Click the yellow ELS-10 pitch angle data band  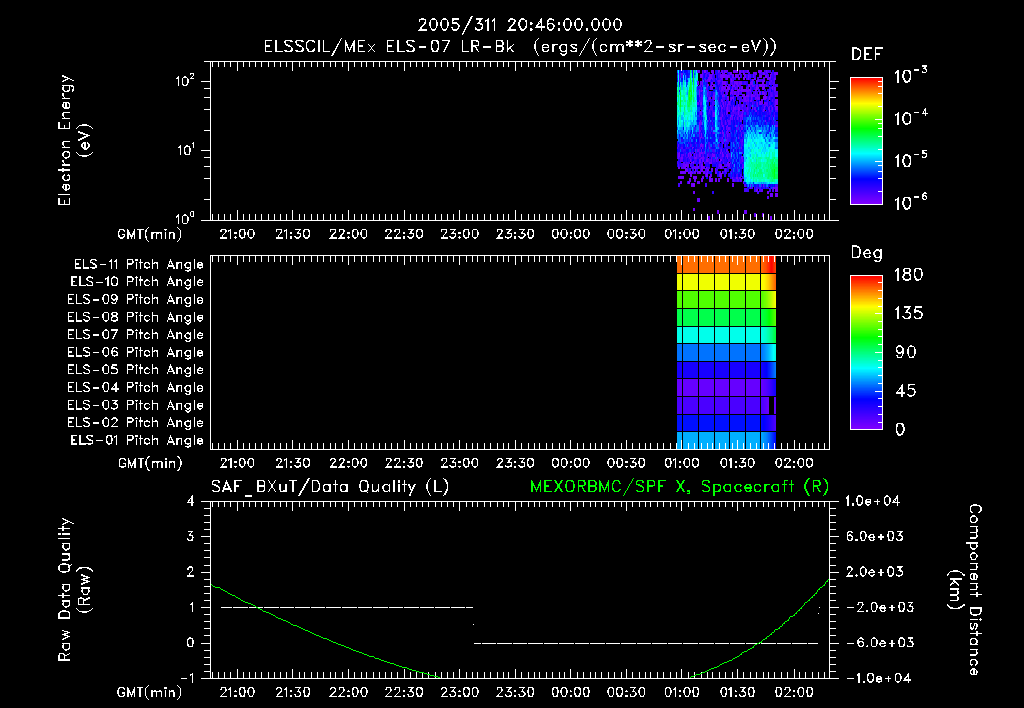tap(726, 282)
